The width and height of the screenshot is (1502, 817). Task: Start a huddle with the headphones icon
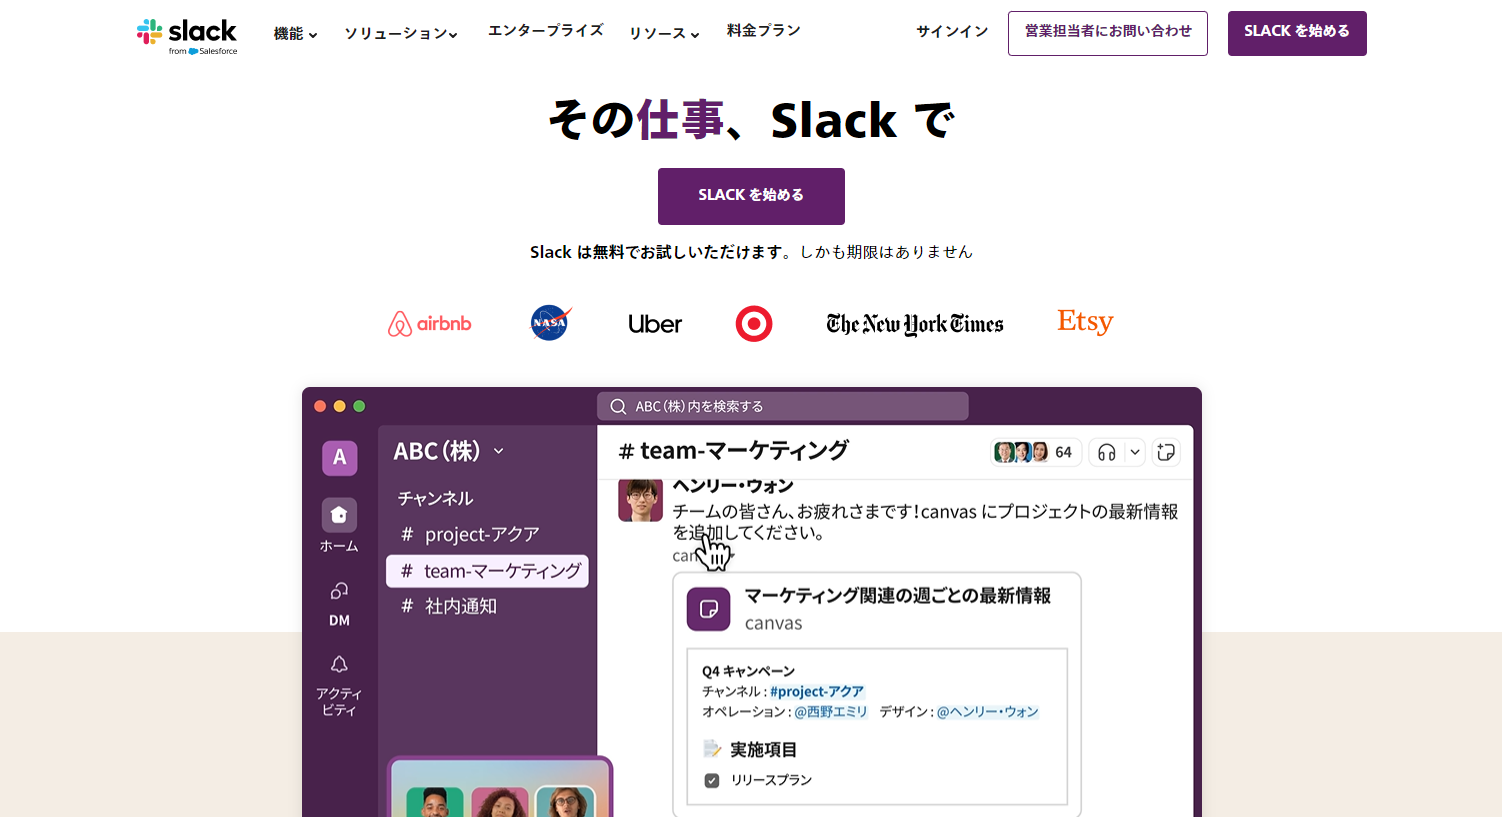1108,452
